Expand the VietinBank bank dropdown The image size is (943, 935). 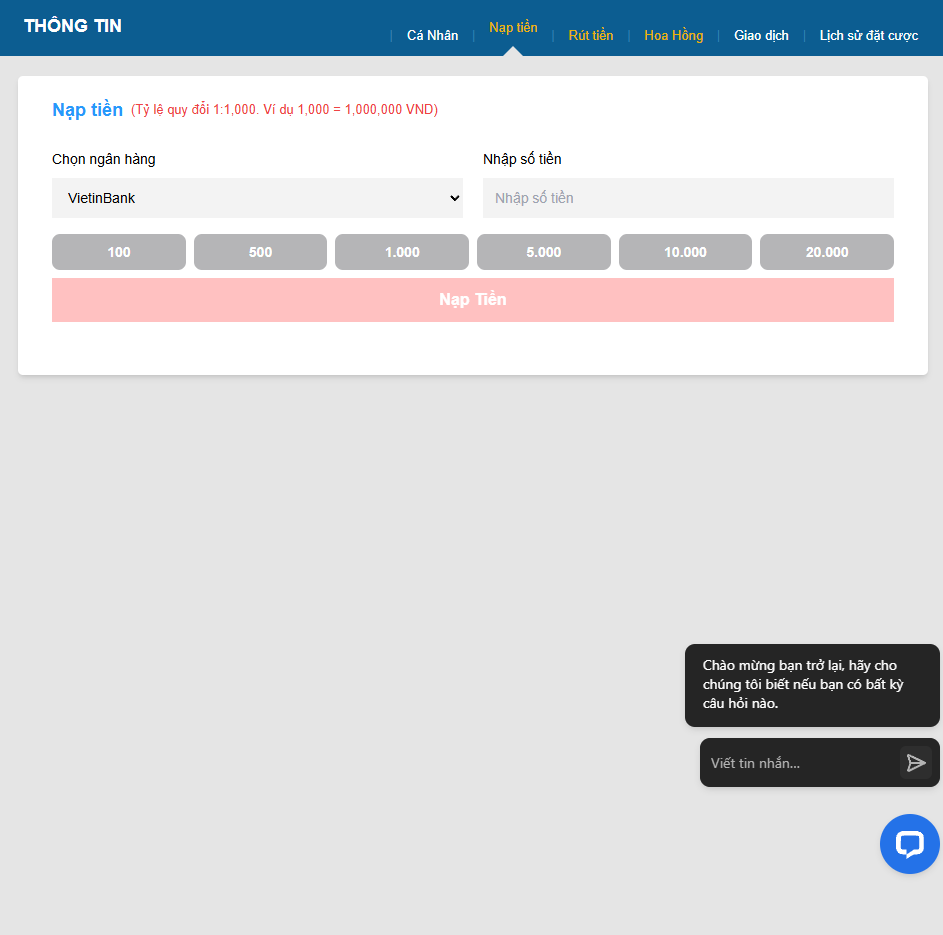257,198
